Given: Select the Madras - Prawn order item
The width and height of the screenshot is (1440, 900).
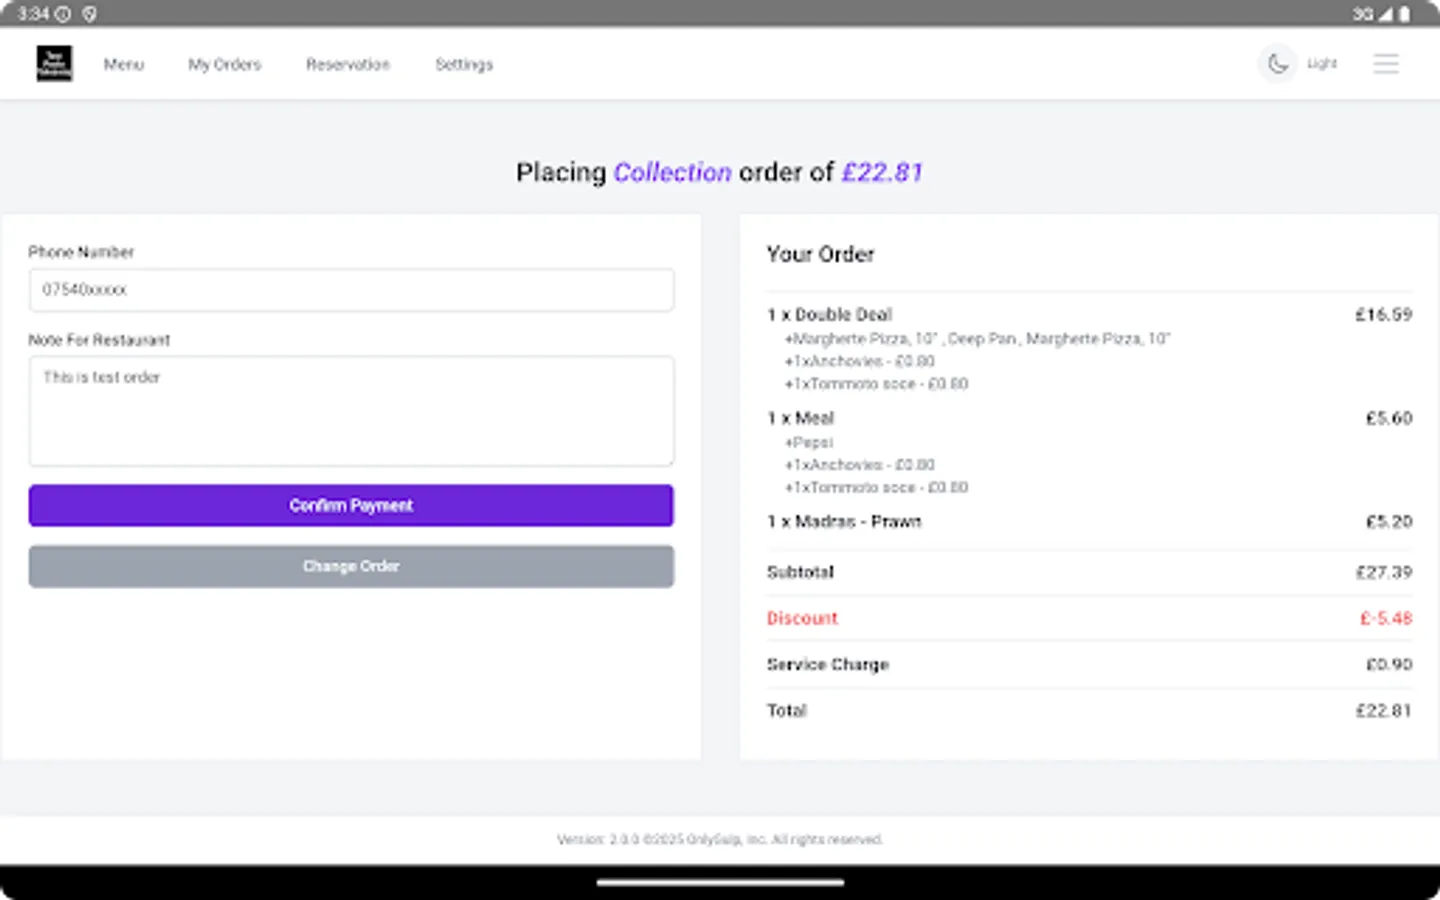Looking at the screenshot, I should (857, 522).
